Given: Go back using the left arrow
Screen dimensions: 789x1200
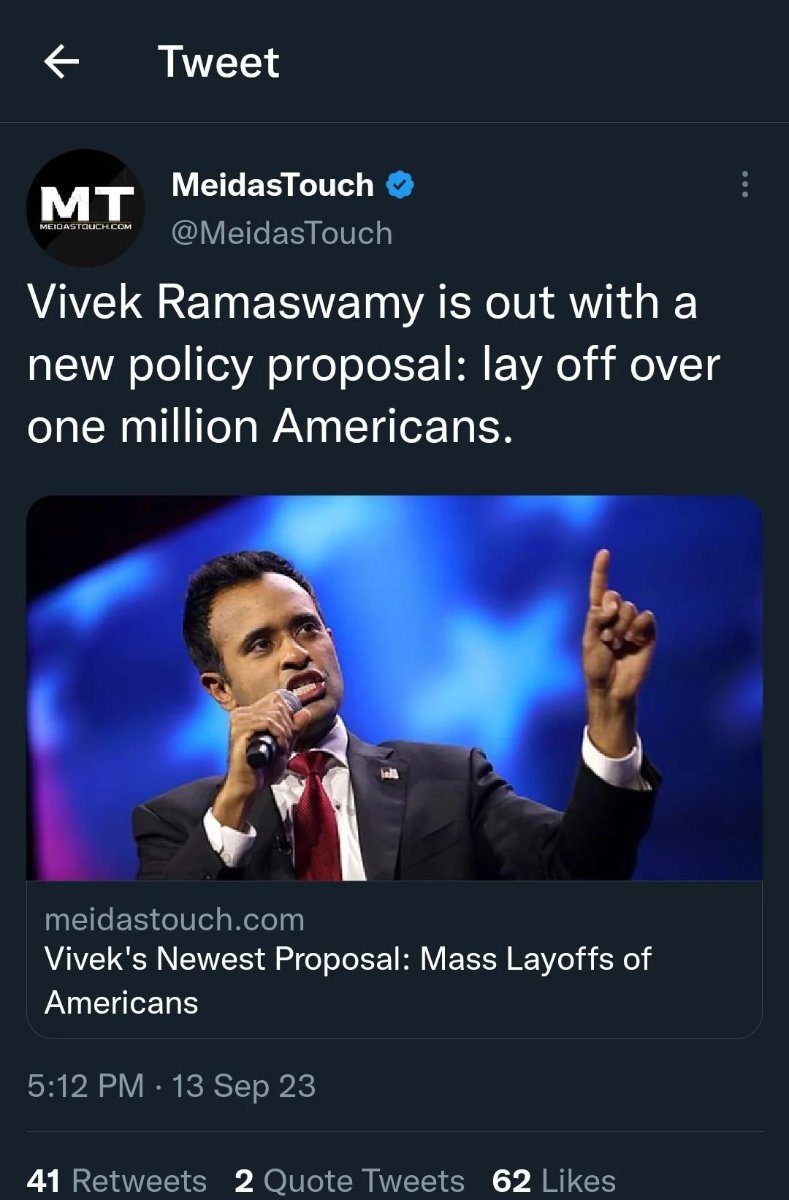Looking at the screenshot, I should [x=62, y=63].
